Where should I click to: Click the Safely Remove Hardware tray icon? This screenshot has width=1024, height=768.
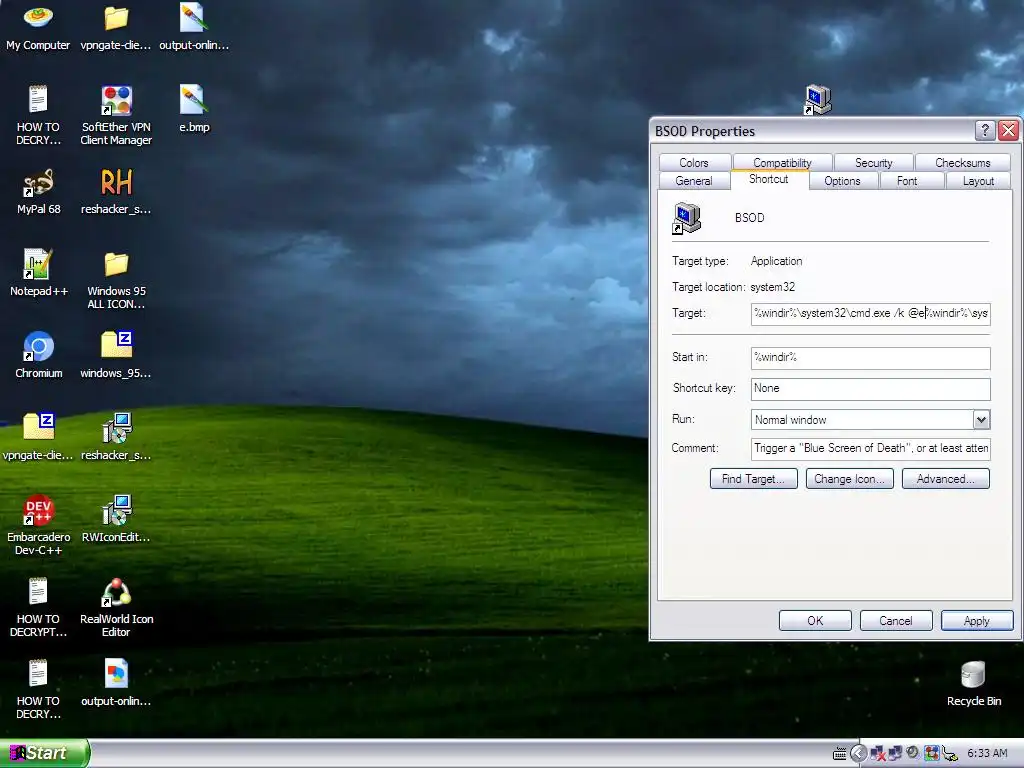click(949, 754)
